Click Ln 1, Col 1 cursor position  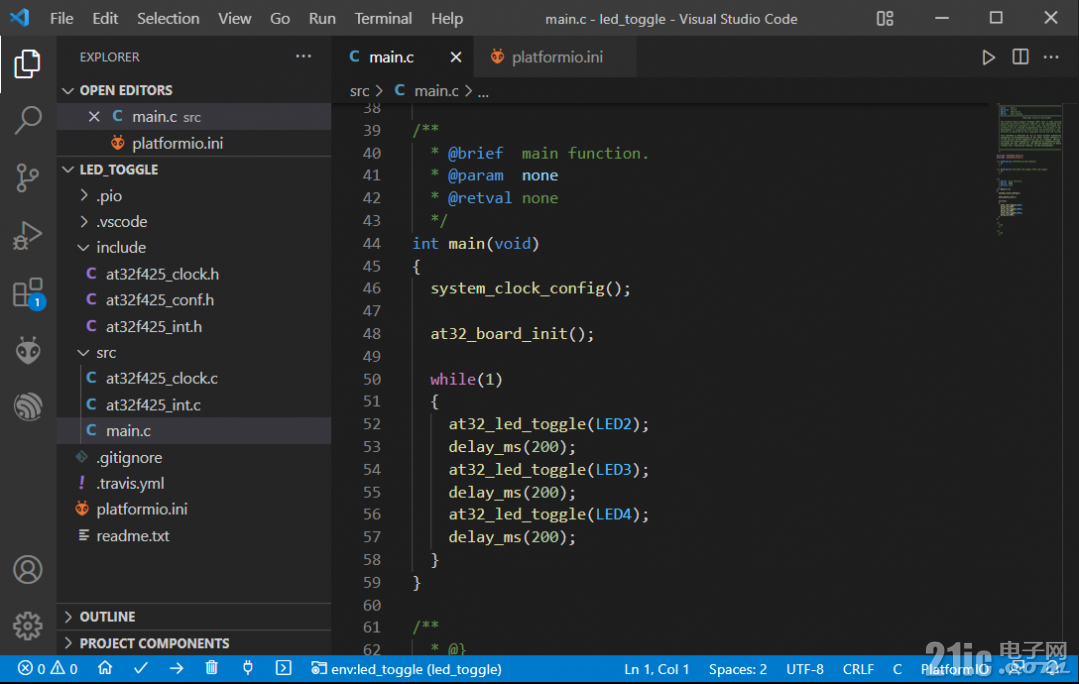pos(656,668)
